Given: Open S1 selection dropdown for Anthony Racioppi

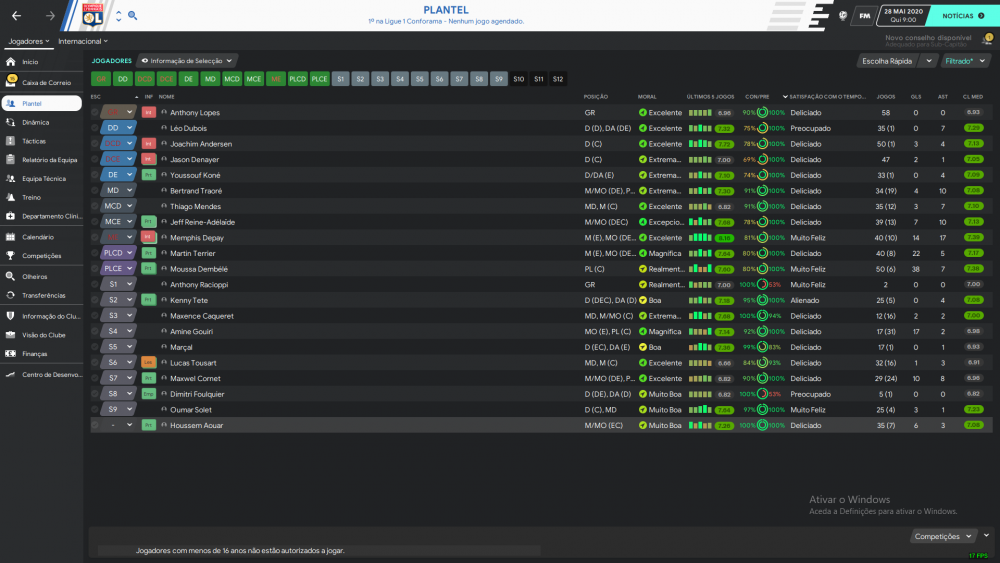Looking at the screenshot, I should pos(118,284).
